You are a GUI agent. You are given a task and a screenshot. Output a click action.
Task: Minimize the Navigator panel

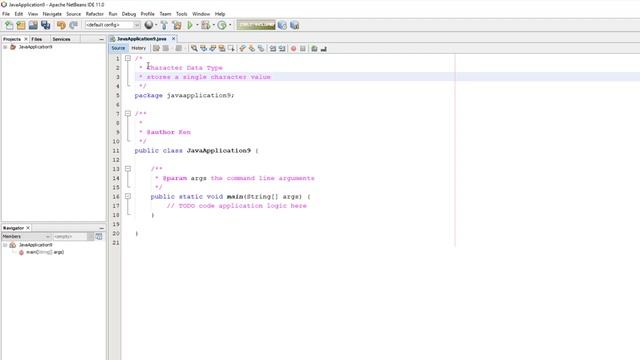pyautogui.click(x=102, y=228)
